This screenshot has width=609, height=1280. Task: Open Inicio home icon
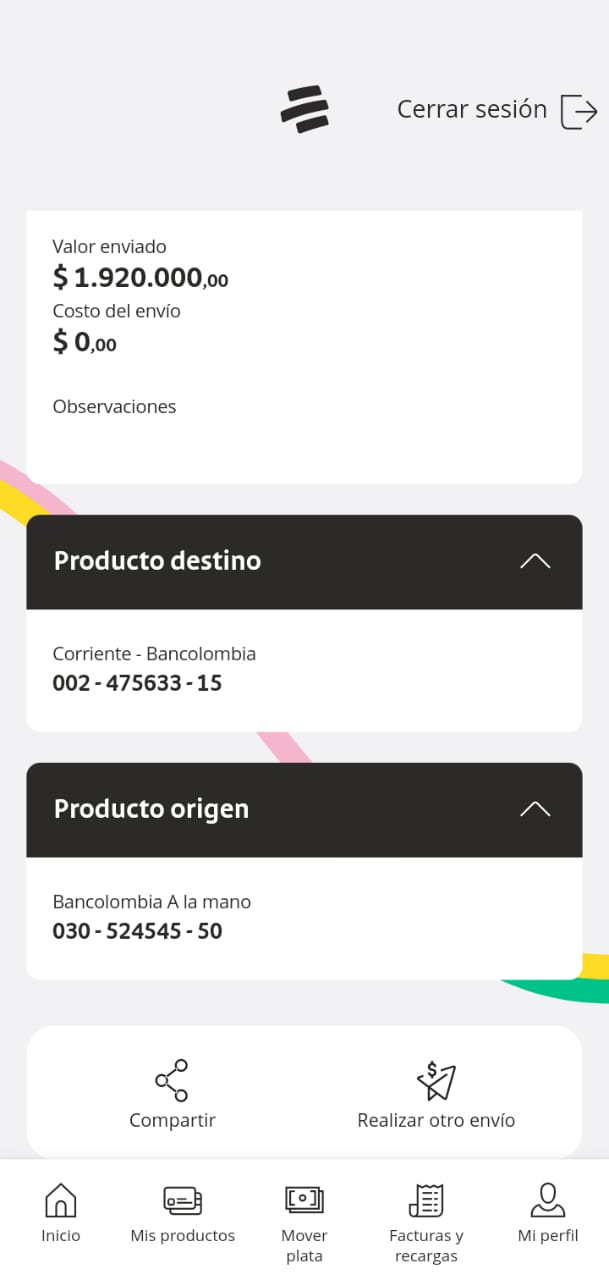tap(61, 1199)
